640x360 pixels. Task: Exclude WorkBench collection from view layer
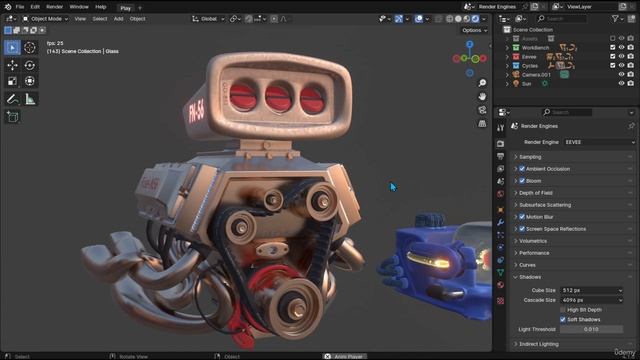(613, 47)
